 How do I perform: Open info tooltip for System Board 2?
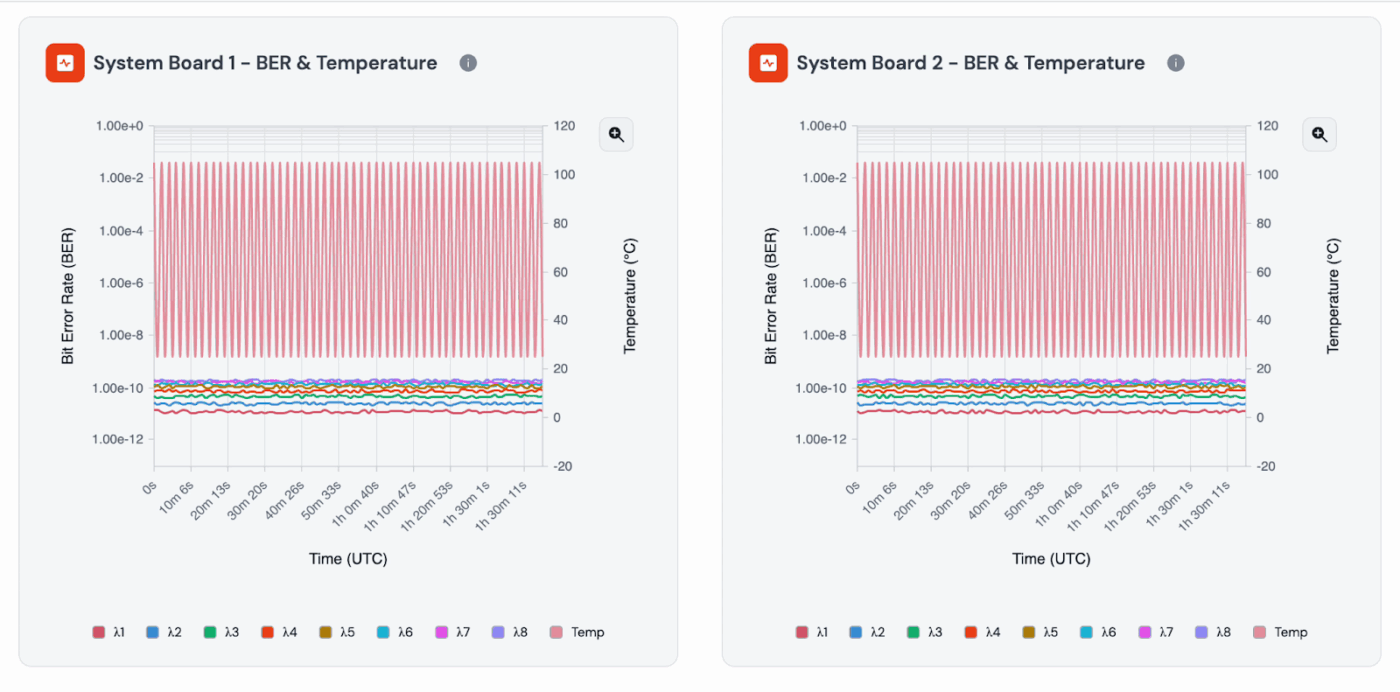click(1176, 63)
